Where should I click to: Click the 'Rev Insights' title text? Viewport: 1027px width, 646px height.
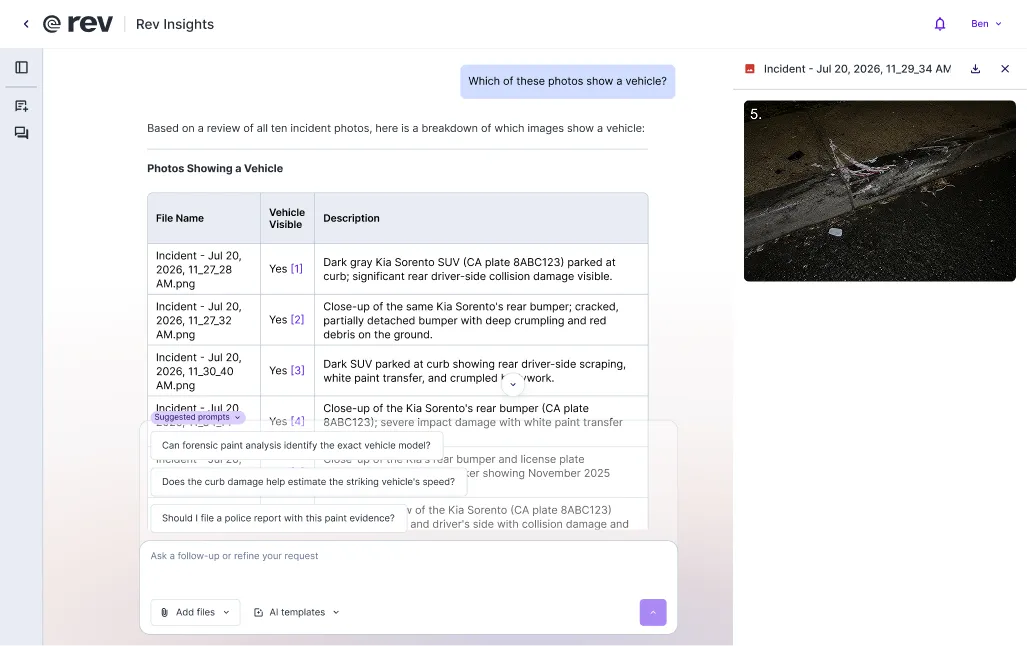[175, 24]
